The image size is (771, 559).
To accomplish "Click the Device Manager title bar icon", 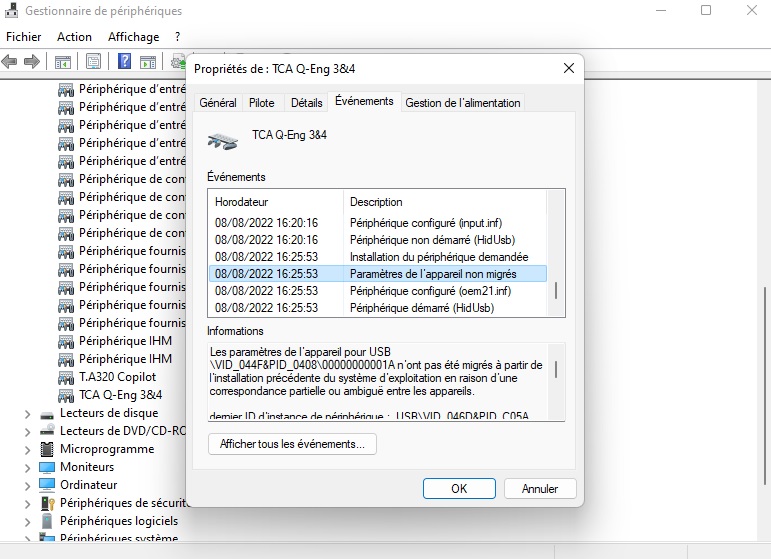I will coord(11,10).
